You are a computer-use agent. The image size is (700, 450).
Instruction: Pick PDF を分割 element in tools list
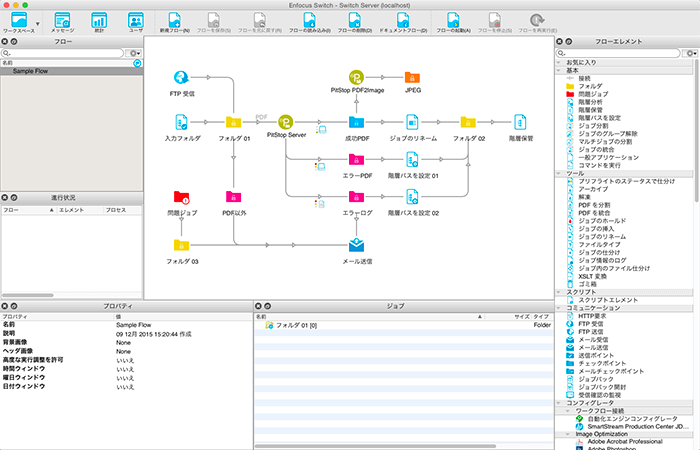pyautogui.click(x=594, y=205)
